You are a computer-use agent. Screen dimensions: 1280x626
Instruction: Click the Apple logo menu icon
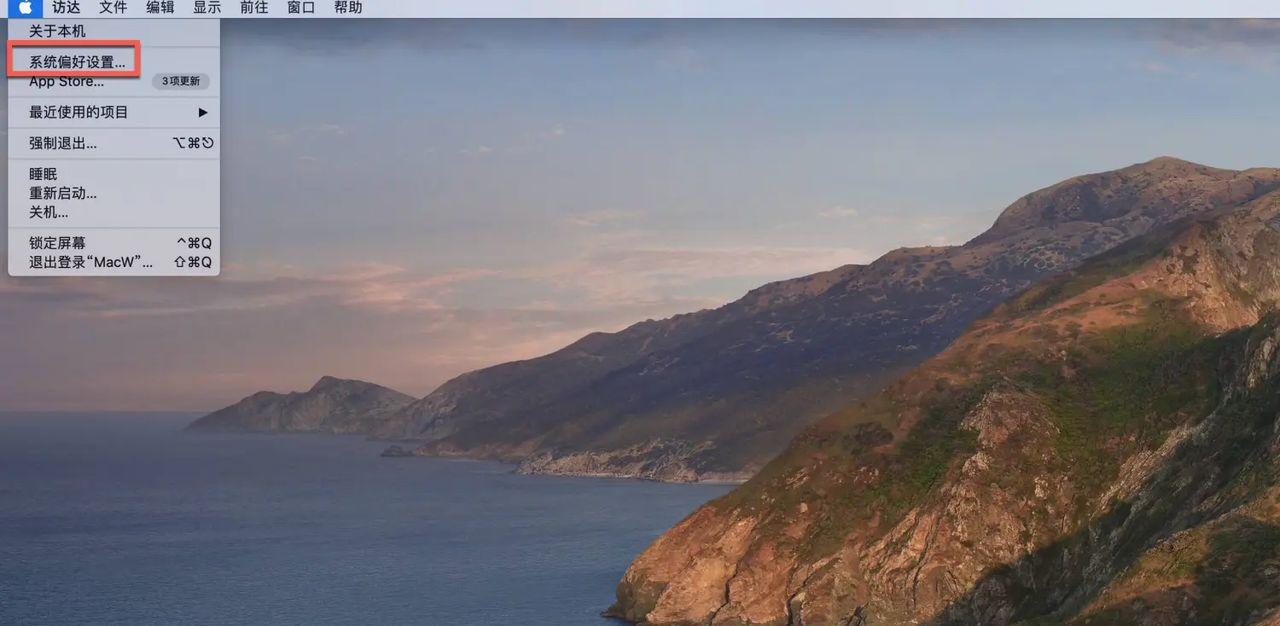click(25, 8)
